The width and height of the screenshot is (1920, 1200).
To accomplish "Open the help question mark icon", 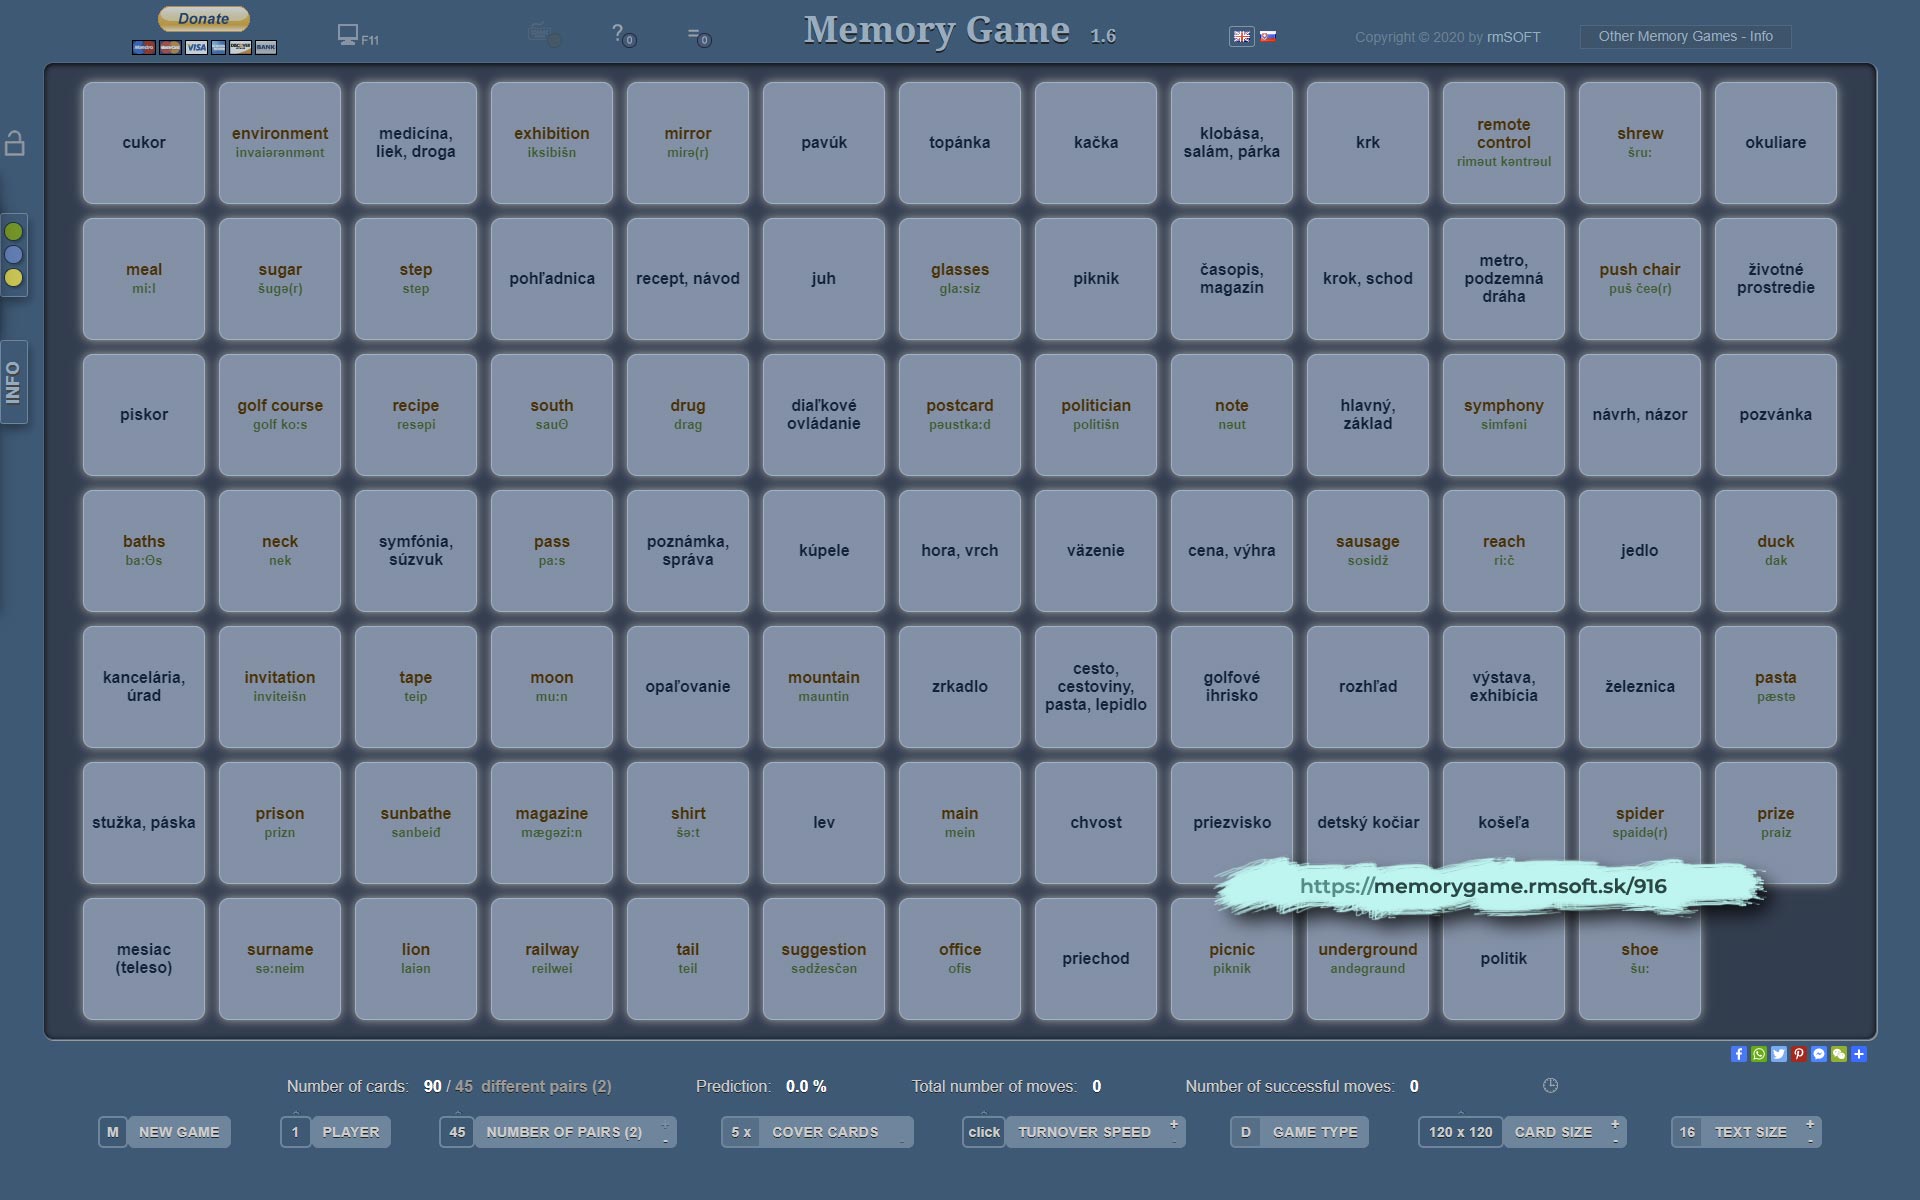I will pos(619,33).
